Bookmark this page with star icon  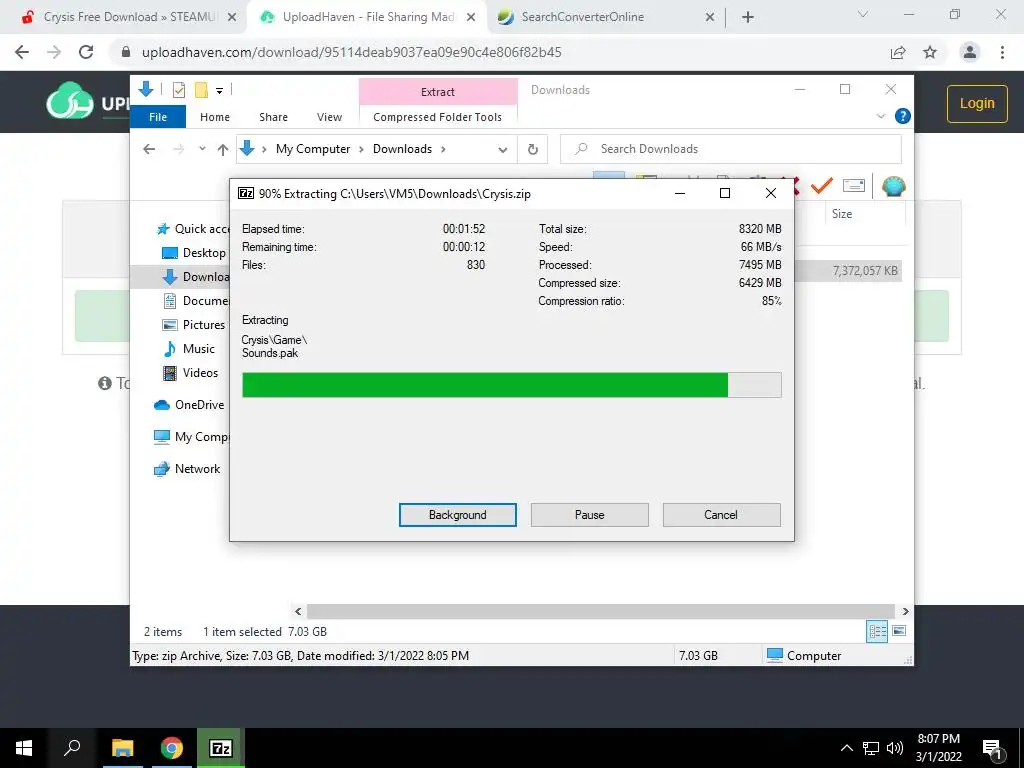[930, 52]
